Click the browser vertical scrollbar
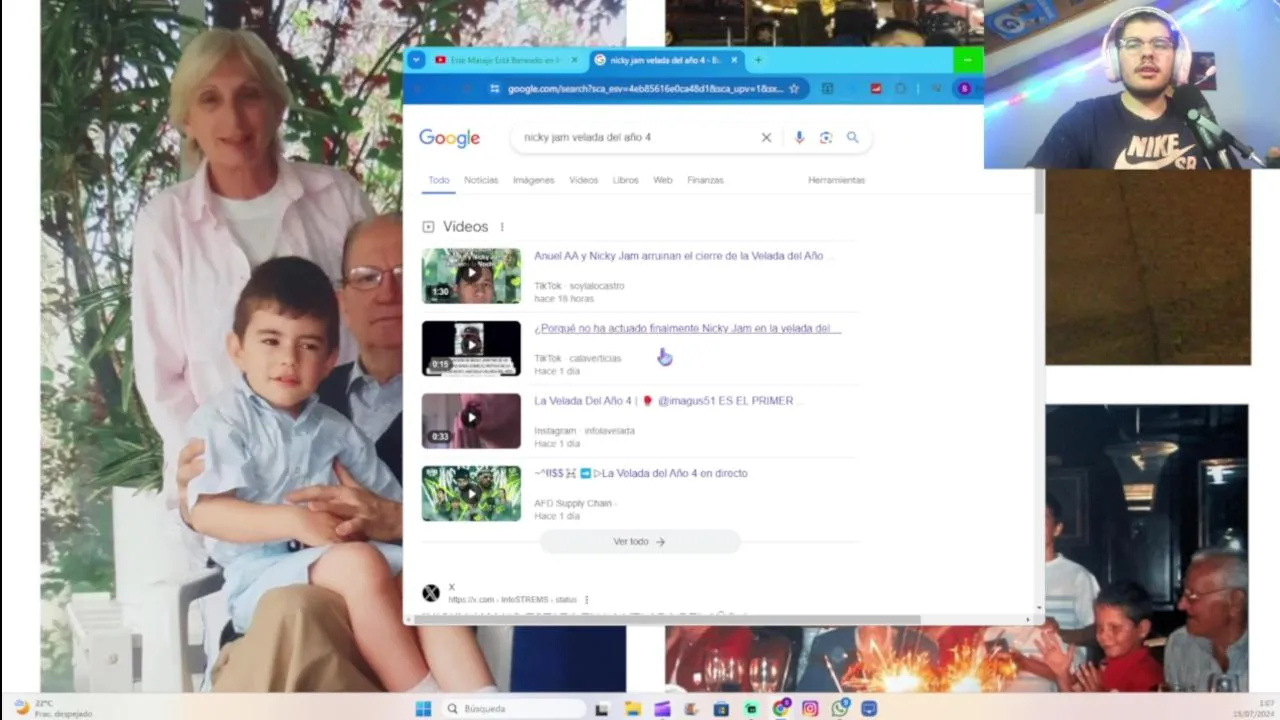Image resolution: width=1280 pixels, height=720 pixels. [1039, 192]
